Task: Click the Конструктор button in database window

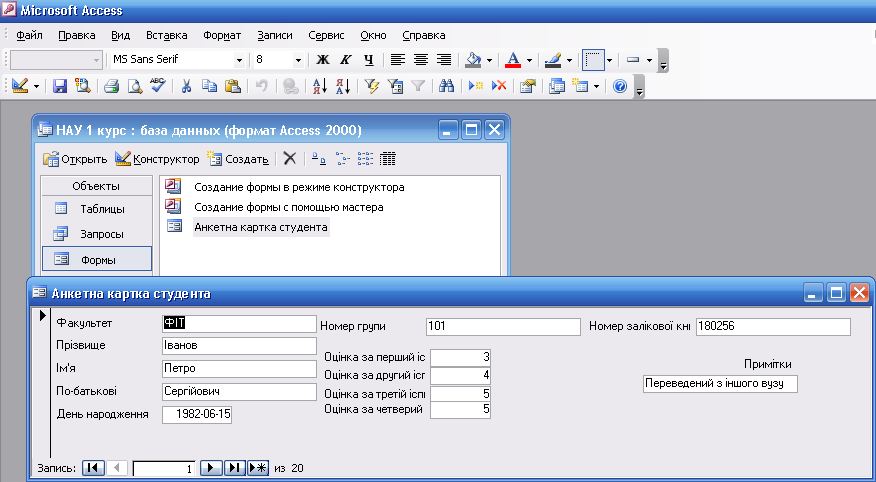Action: tap(157, 159)
